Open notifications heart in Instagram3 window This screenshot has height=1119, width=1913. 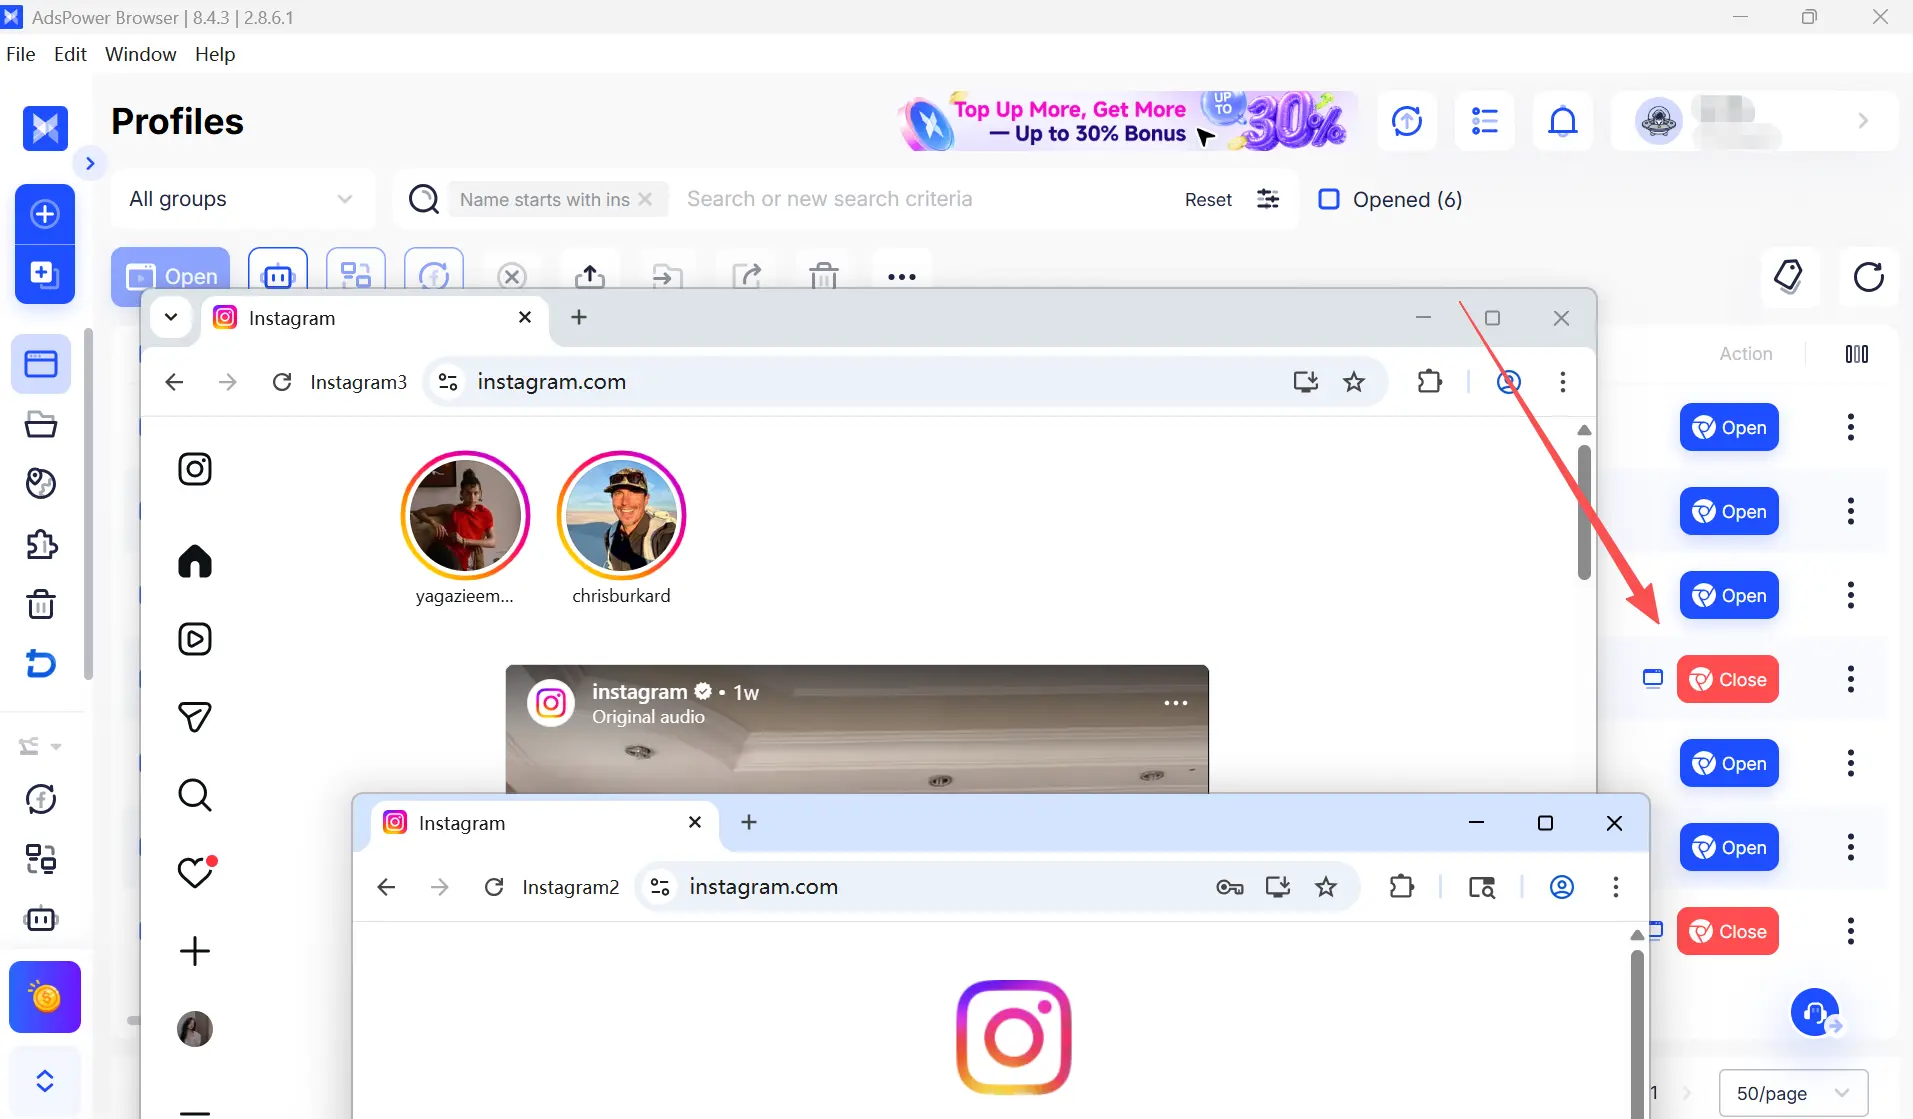pos(195,872)
